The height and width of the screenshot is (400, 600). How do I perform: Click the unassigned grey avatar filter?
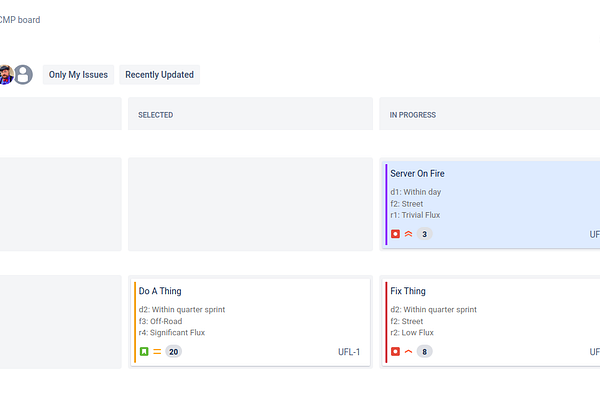[23, 75]
